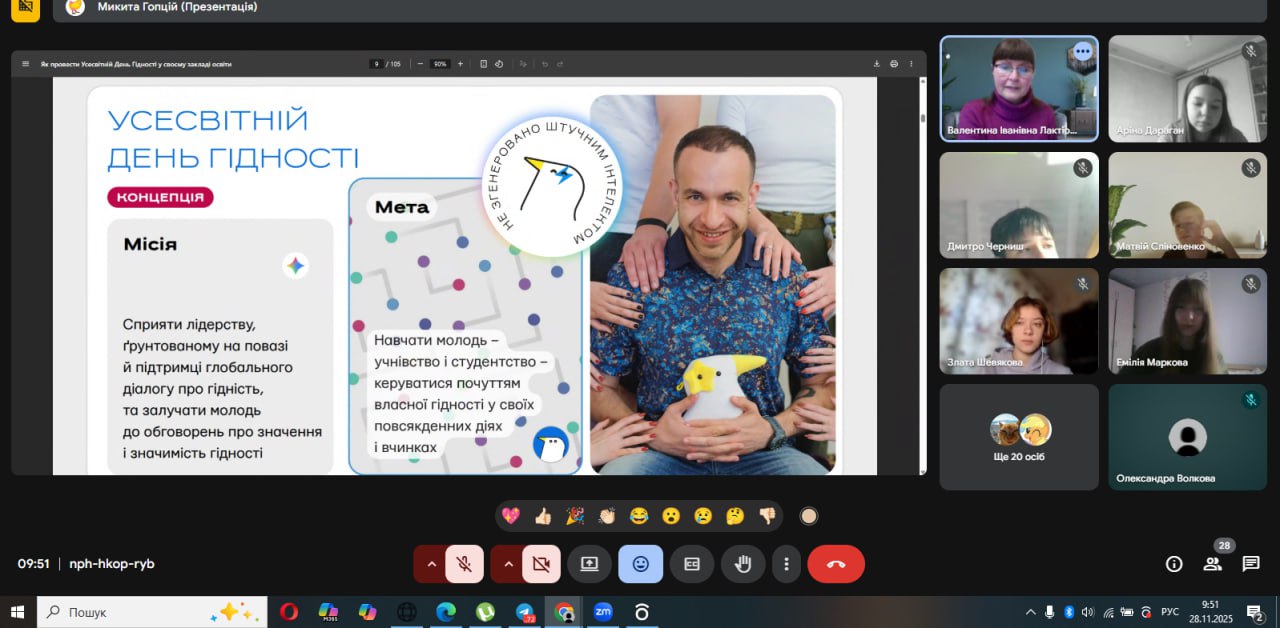
Task: Close the emoji reactions panel
Action: tap(640, 564)
